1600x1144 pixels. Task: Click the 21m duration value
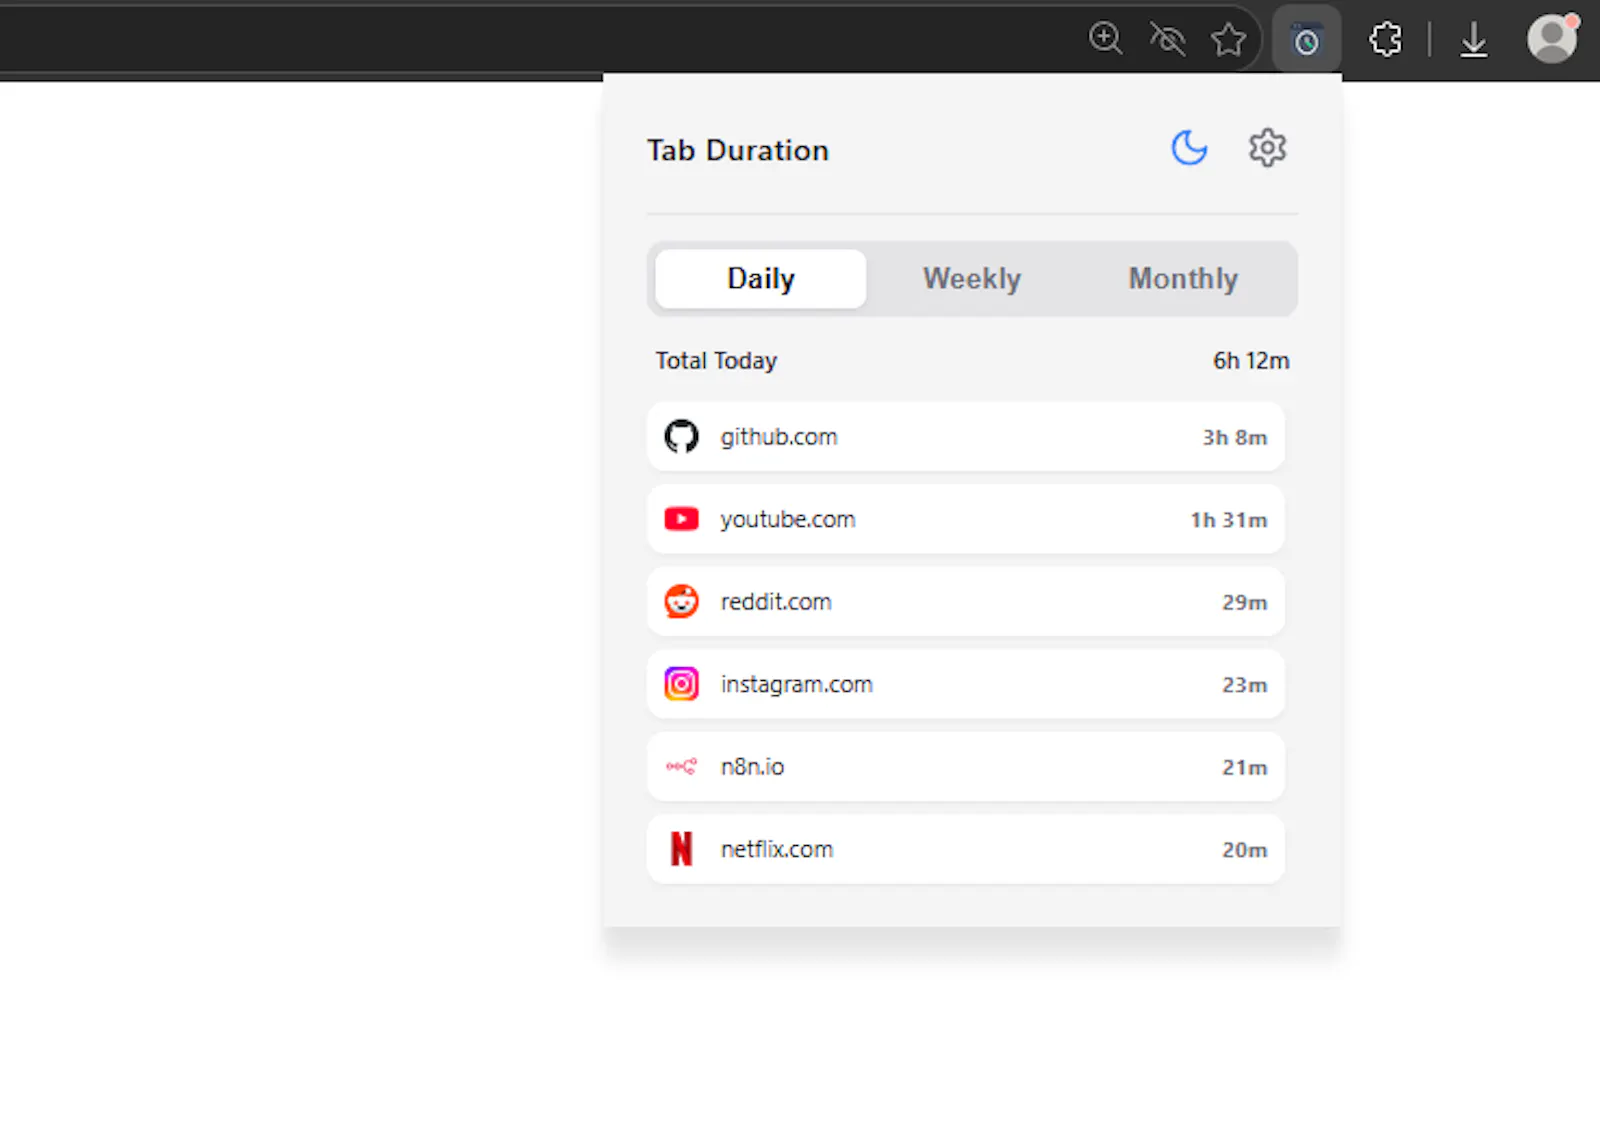[1245, 768]
